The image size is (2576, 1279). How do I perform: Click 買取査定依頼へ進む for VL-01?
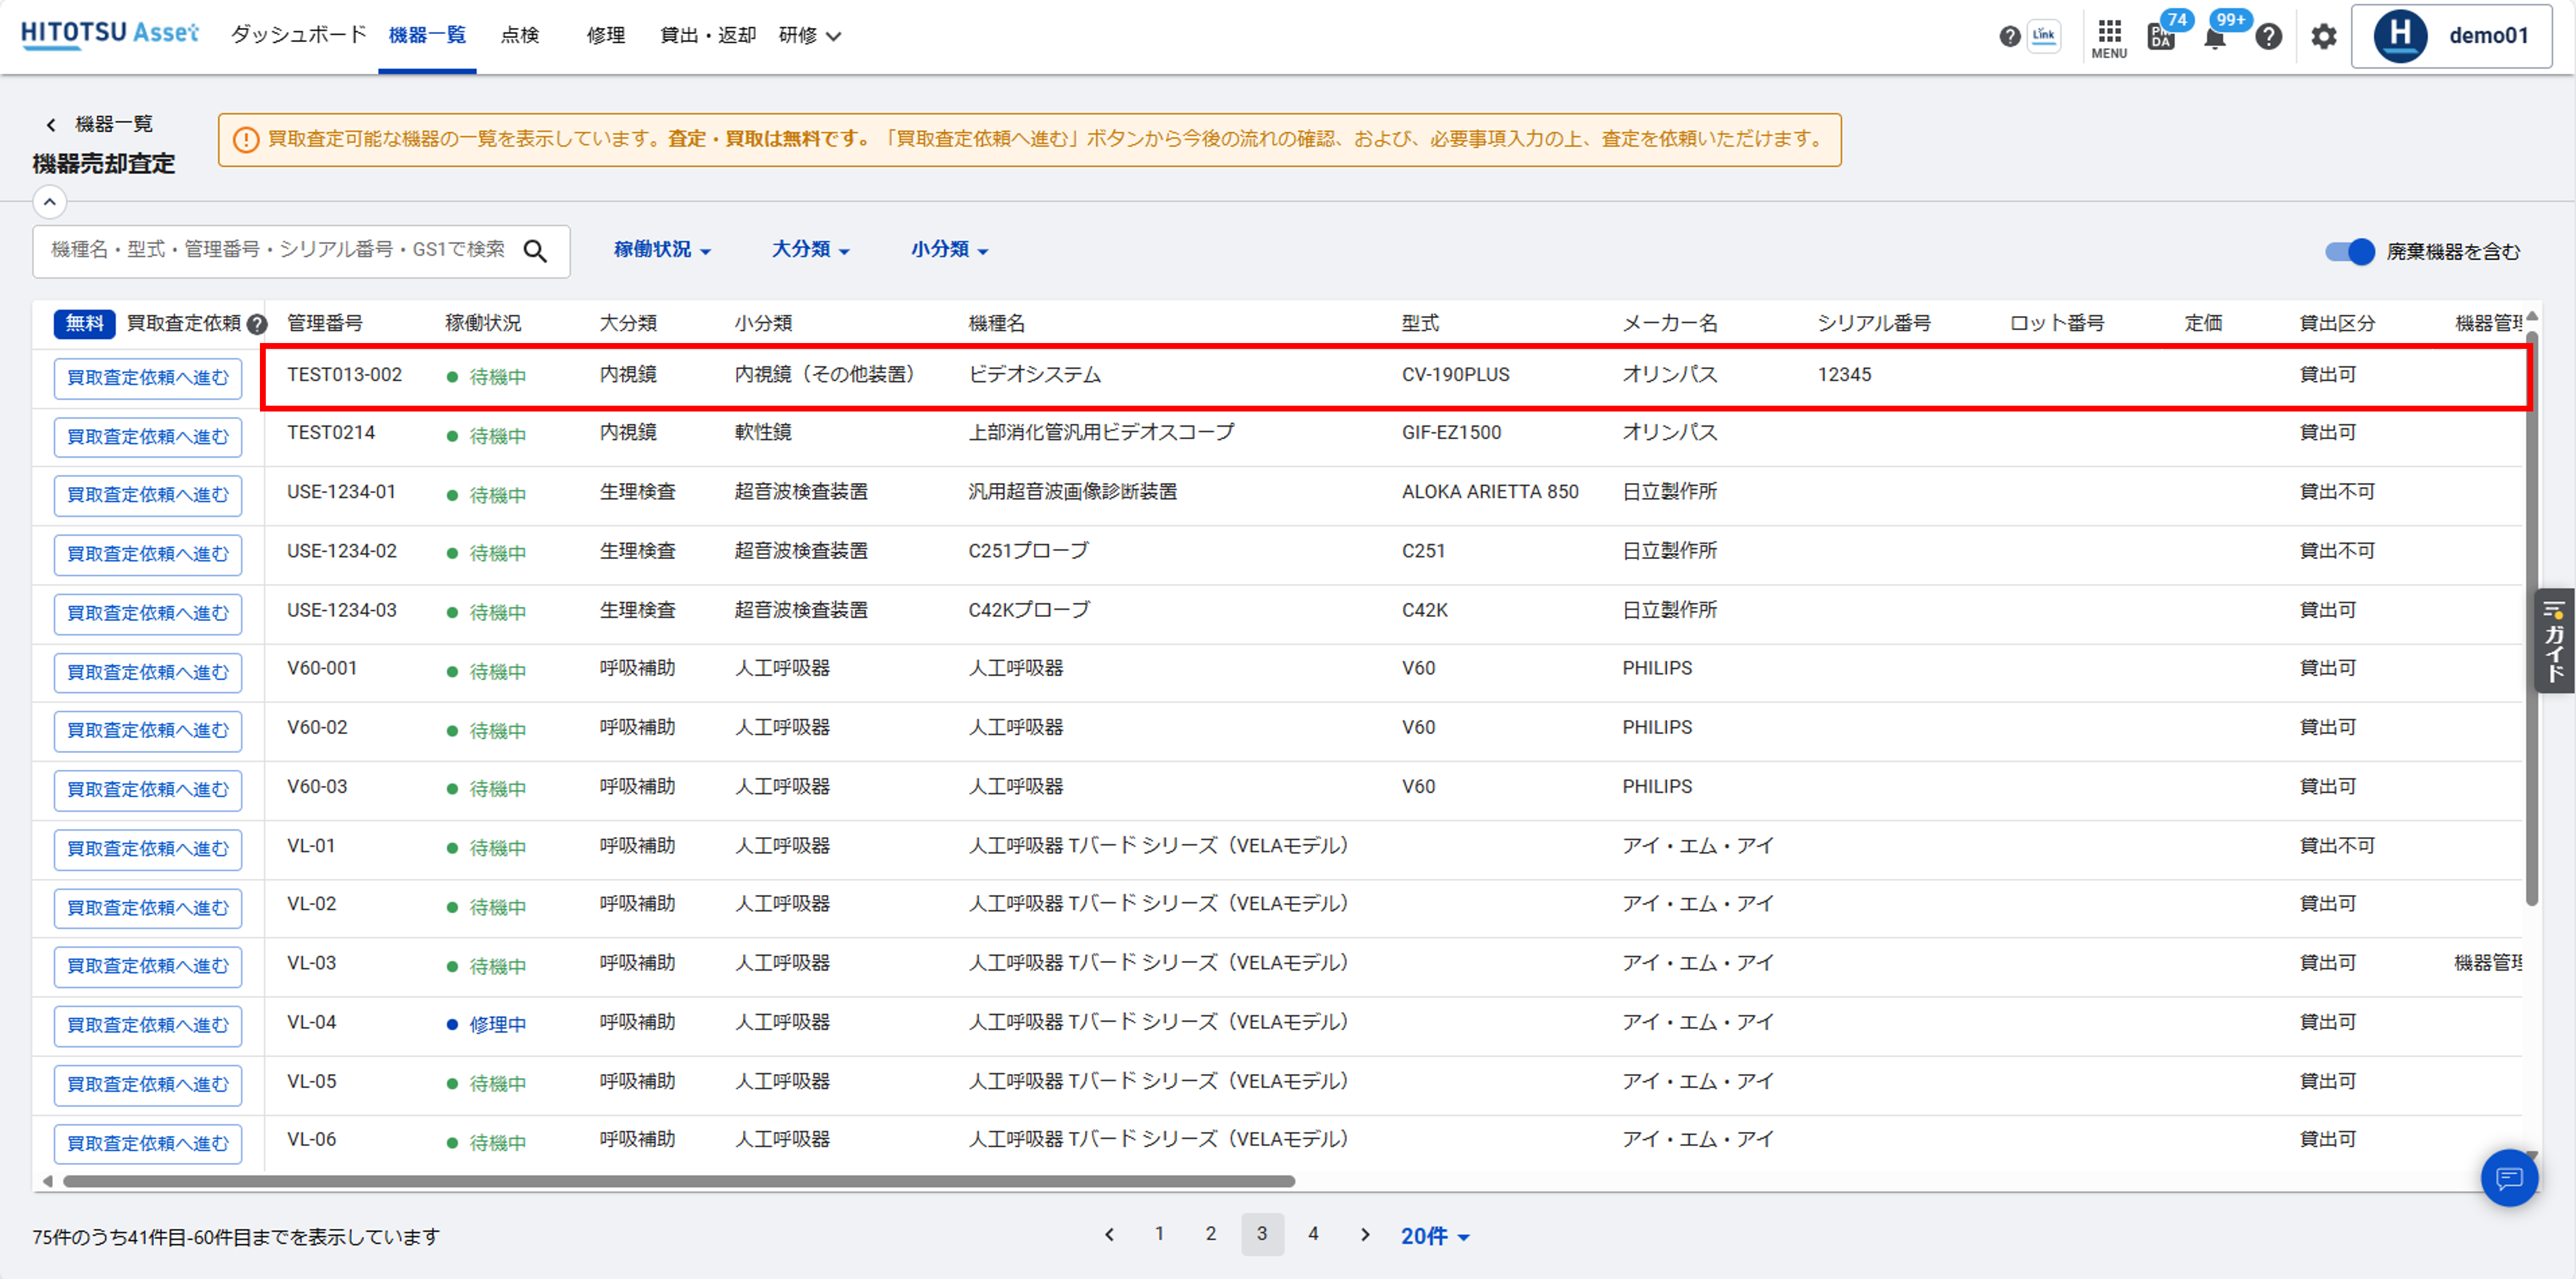coord(148,849)
